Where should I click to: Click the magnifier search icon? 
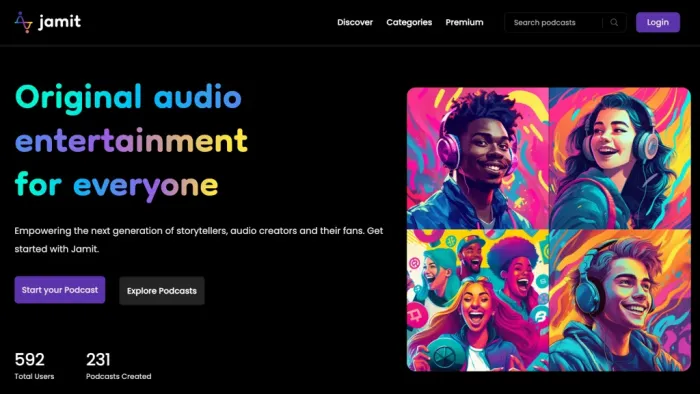tap(614, 22)
